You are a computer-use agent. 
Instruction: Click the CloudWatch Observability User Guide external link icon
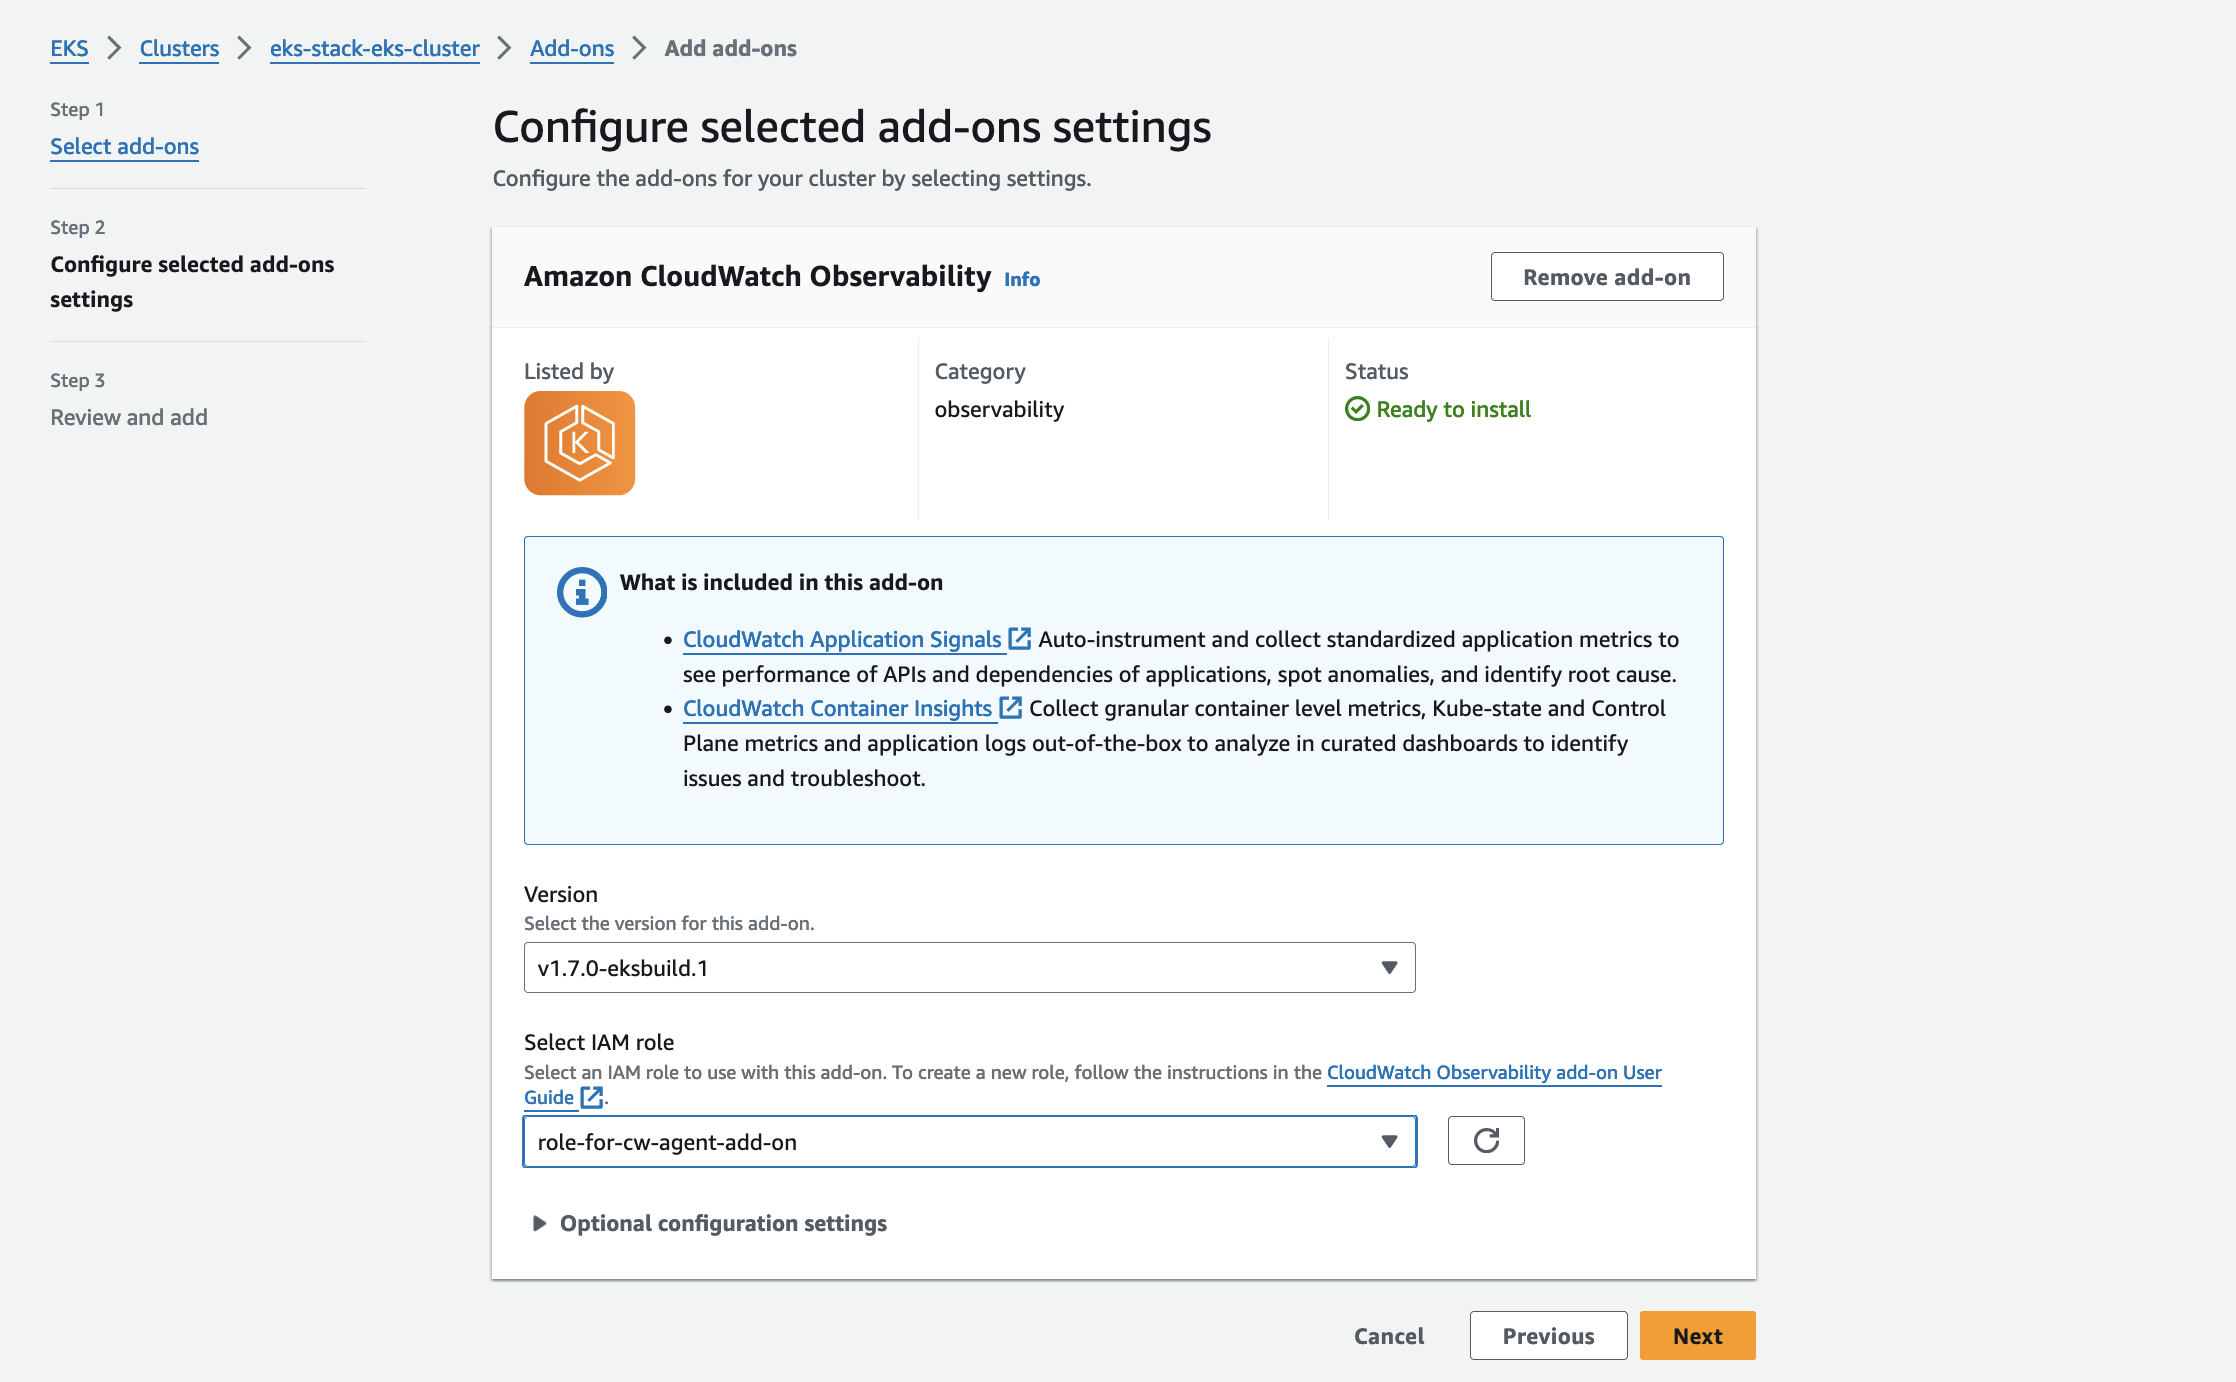point(591,1096)
